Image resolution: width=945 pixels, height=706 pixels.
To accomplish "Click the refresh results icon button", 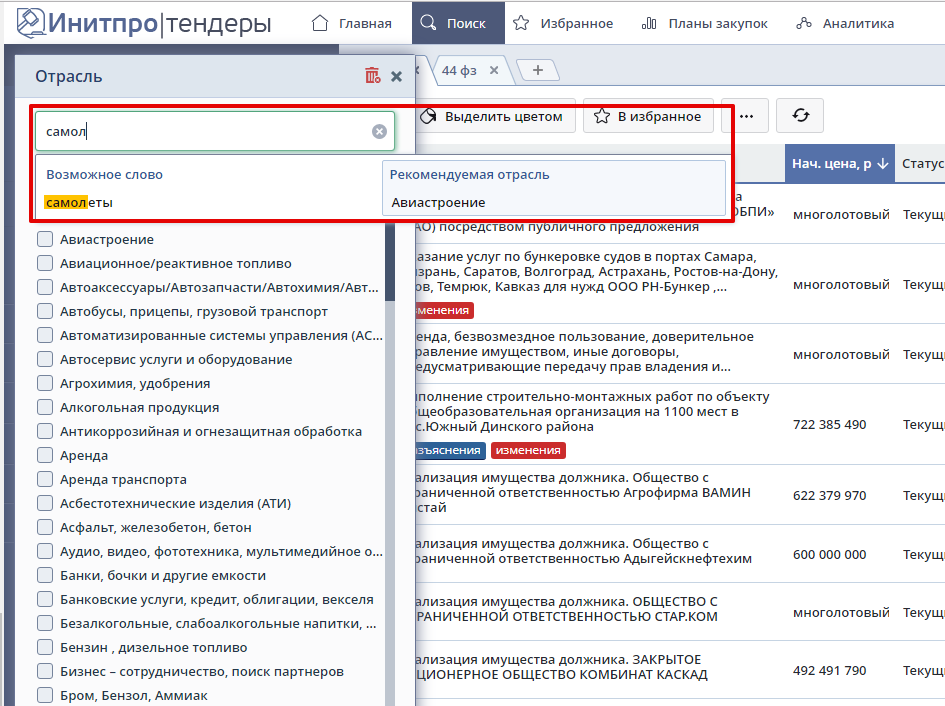I will (x=800, y=116).
